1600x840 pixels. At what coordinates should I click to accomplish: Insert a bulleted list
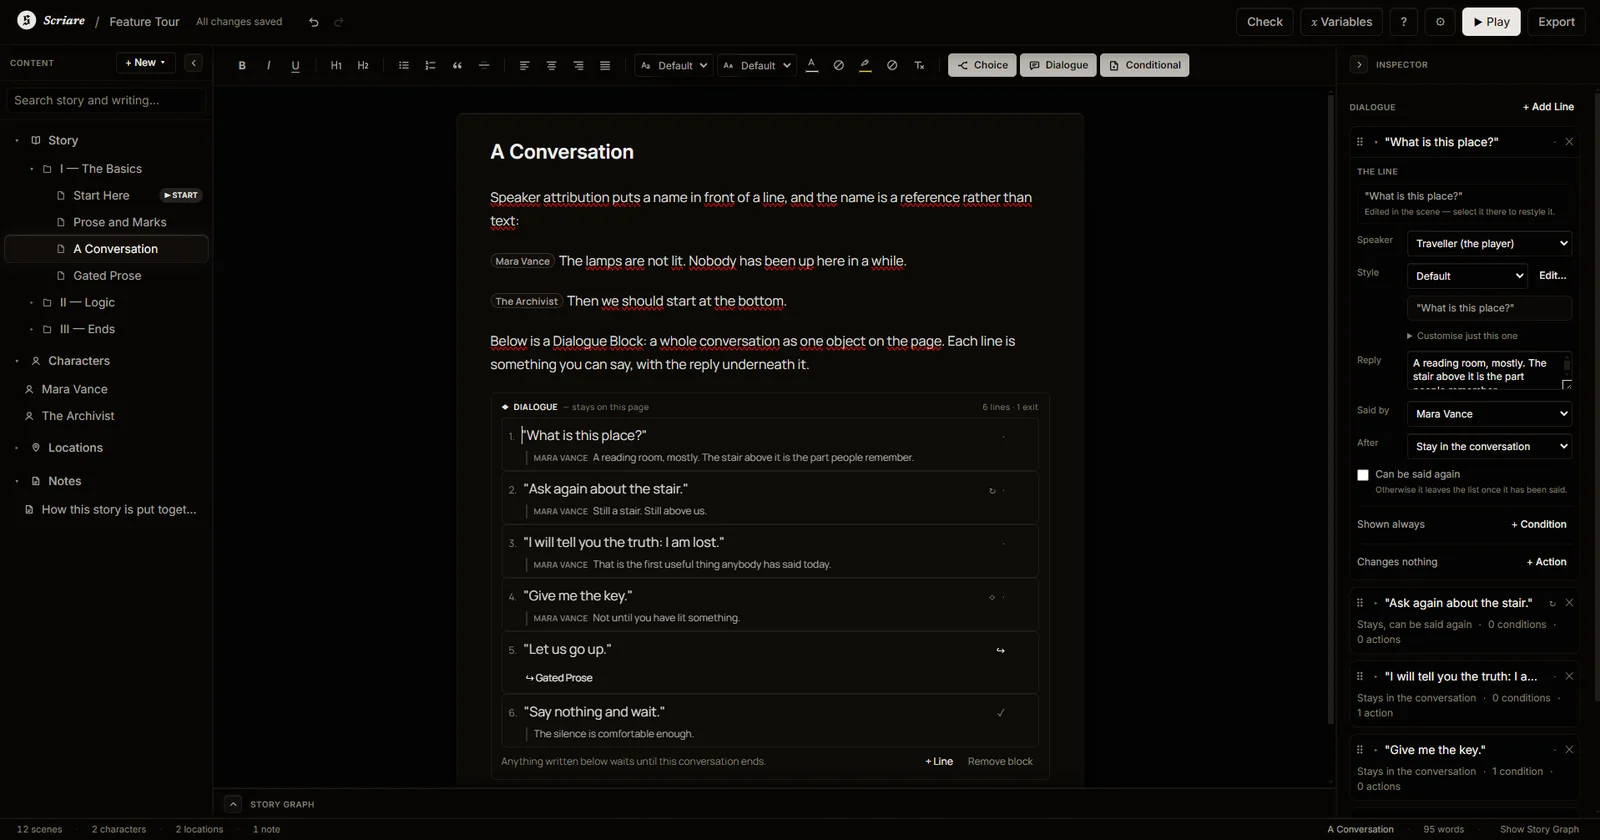coord(404,65)
